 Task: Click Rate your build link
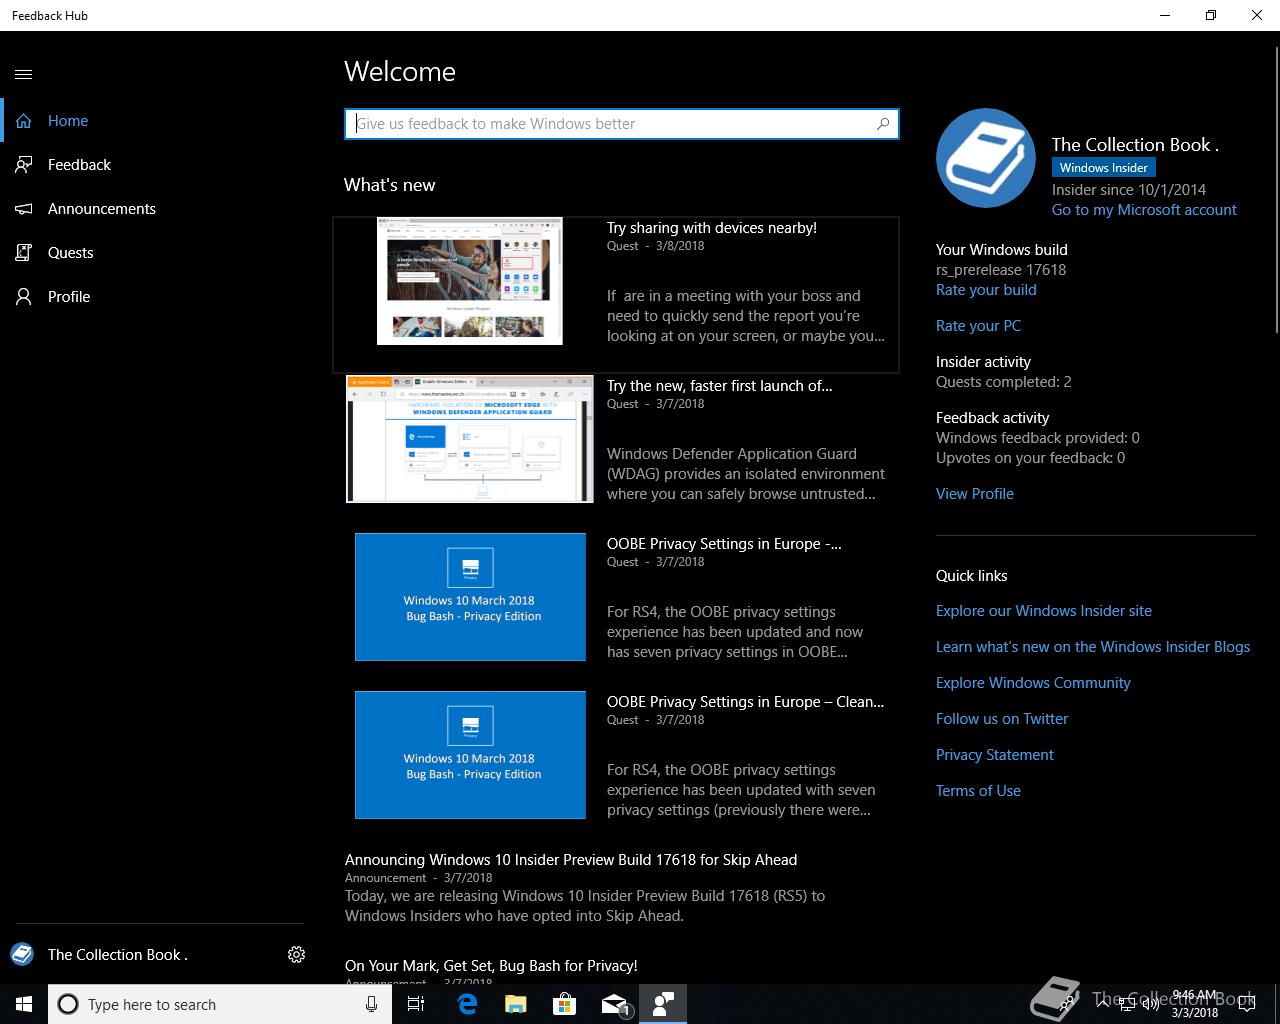[986, 290]
